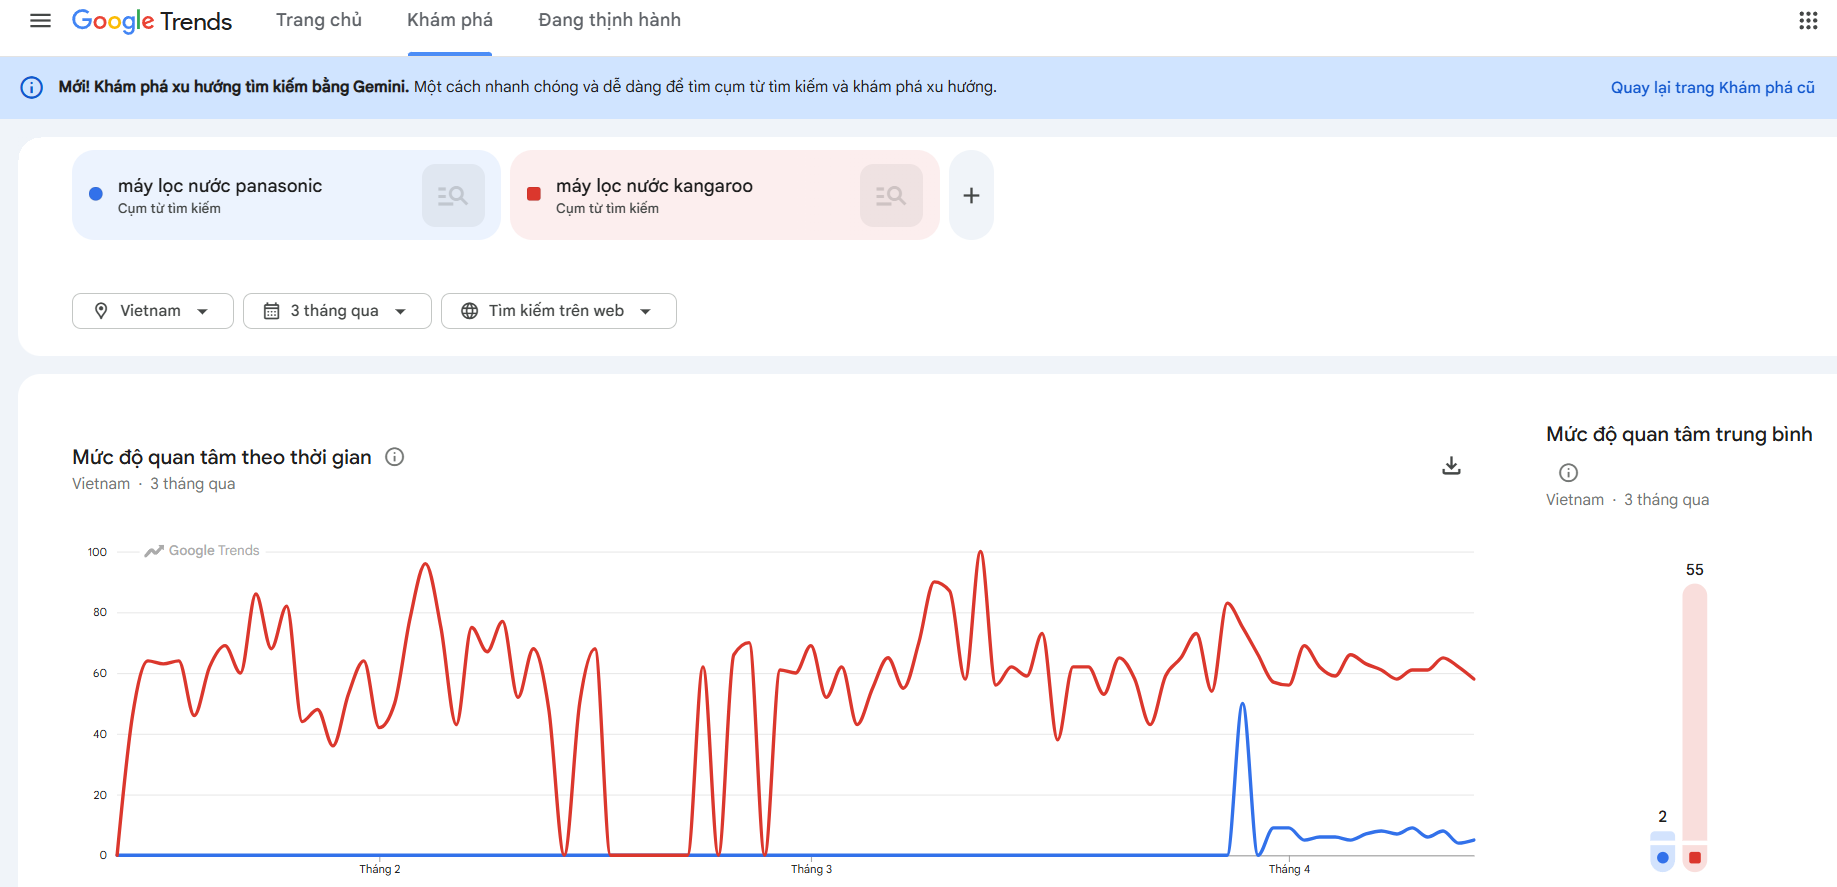Download the interest over time chart
The image size is (1837, 887).
tap(1451, 466)
